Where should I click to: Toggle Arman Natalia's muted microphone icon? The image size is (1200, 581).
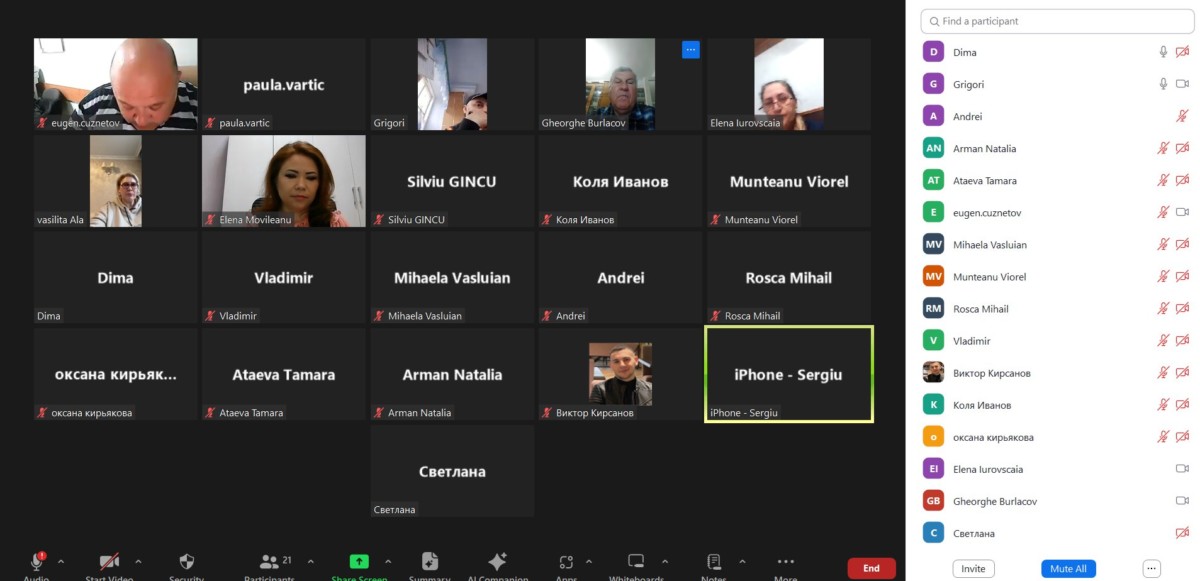[x=1163, y=148]
